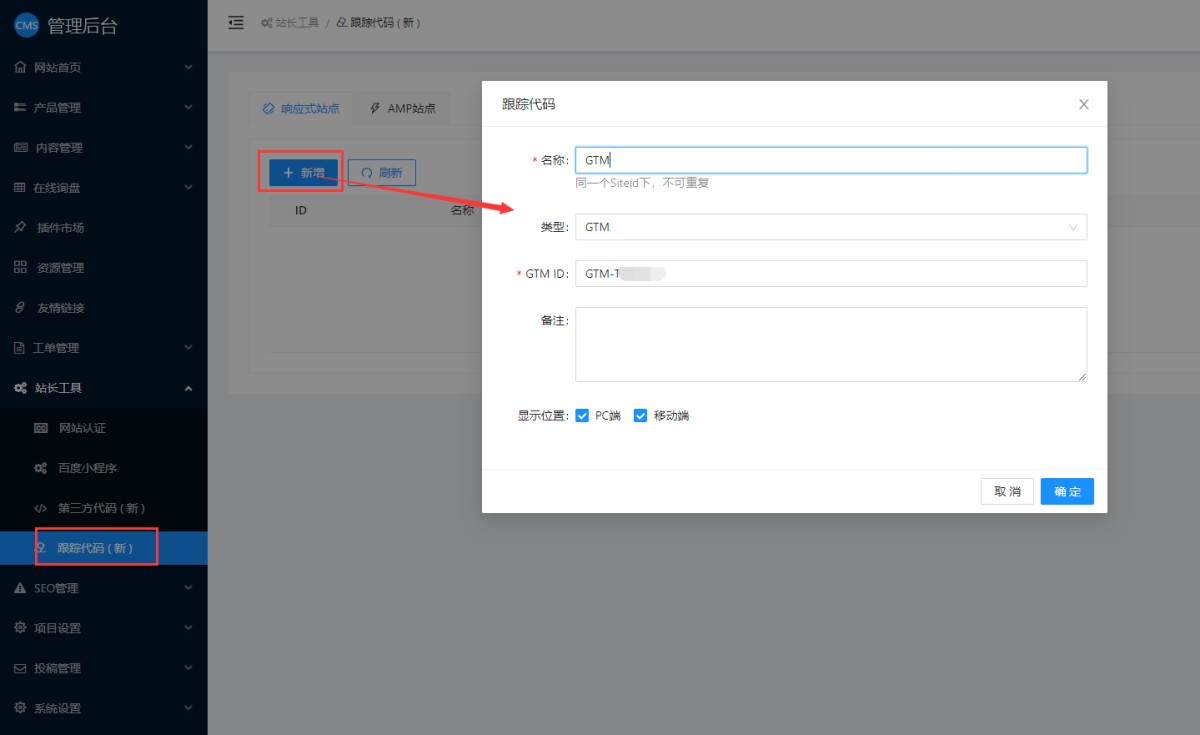Click the 友情链接 link icon
The width and height of the screenshot is (1200, 735).
20,308
